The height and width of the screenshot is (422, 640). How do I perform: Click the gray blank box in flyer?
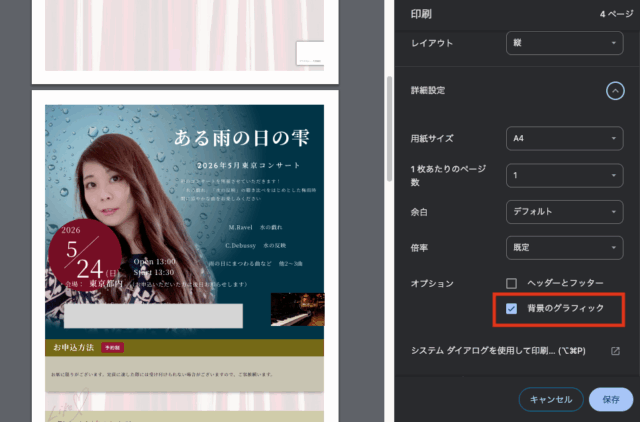[x=153, y=316]
